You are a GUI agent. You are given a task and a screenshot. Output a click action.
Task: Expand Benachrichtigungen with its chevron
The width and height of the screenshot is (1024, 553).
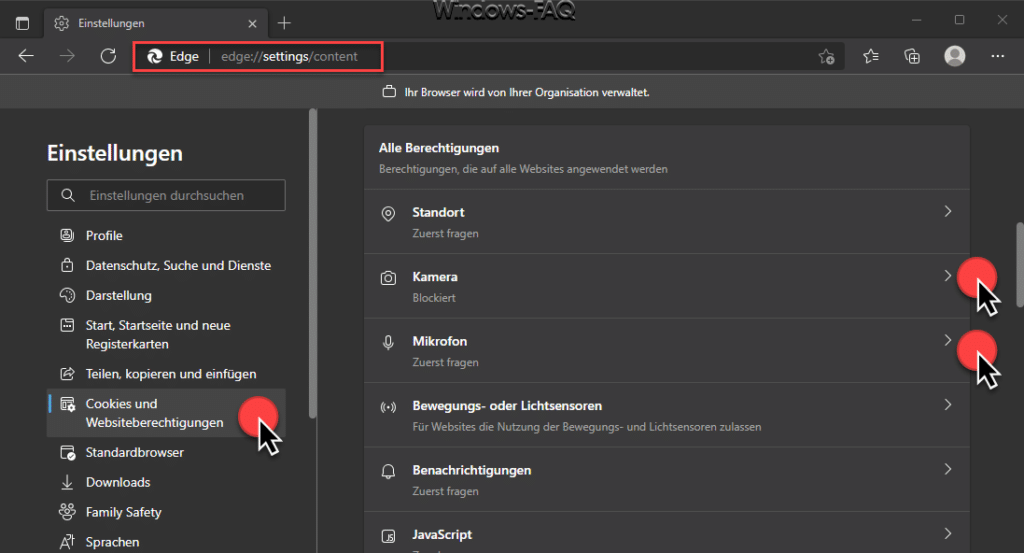948,469
